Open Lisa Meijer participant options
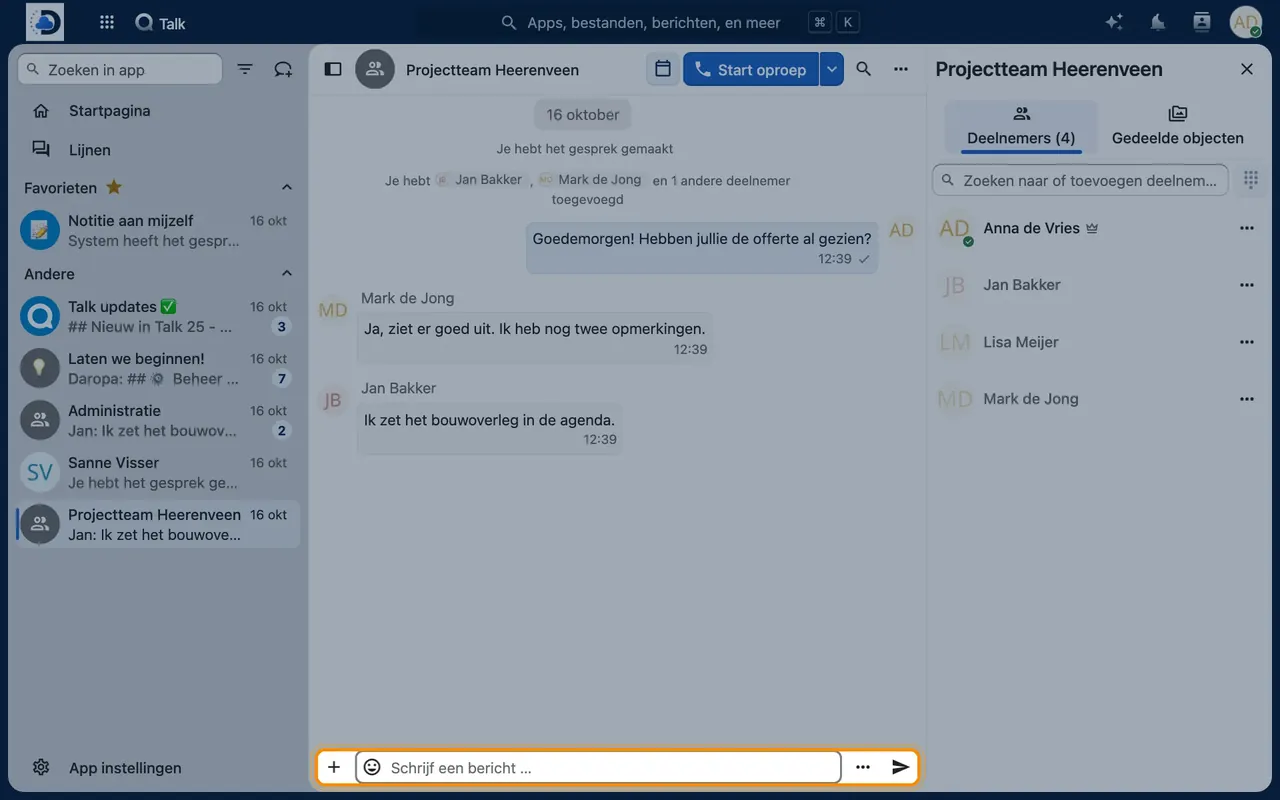The height and width of the screenshot is (800, 1280). pos(1247,342)
